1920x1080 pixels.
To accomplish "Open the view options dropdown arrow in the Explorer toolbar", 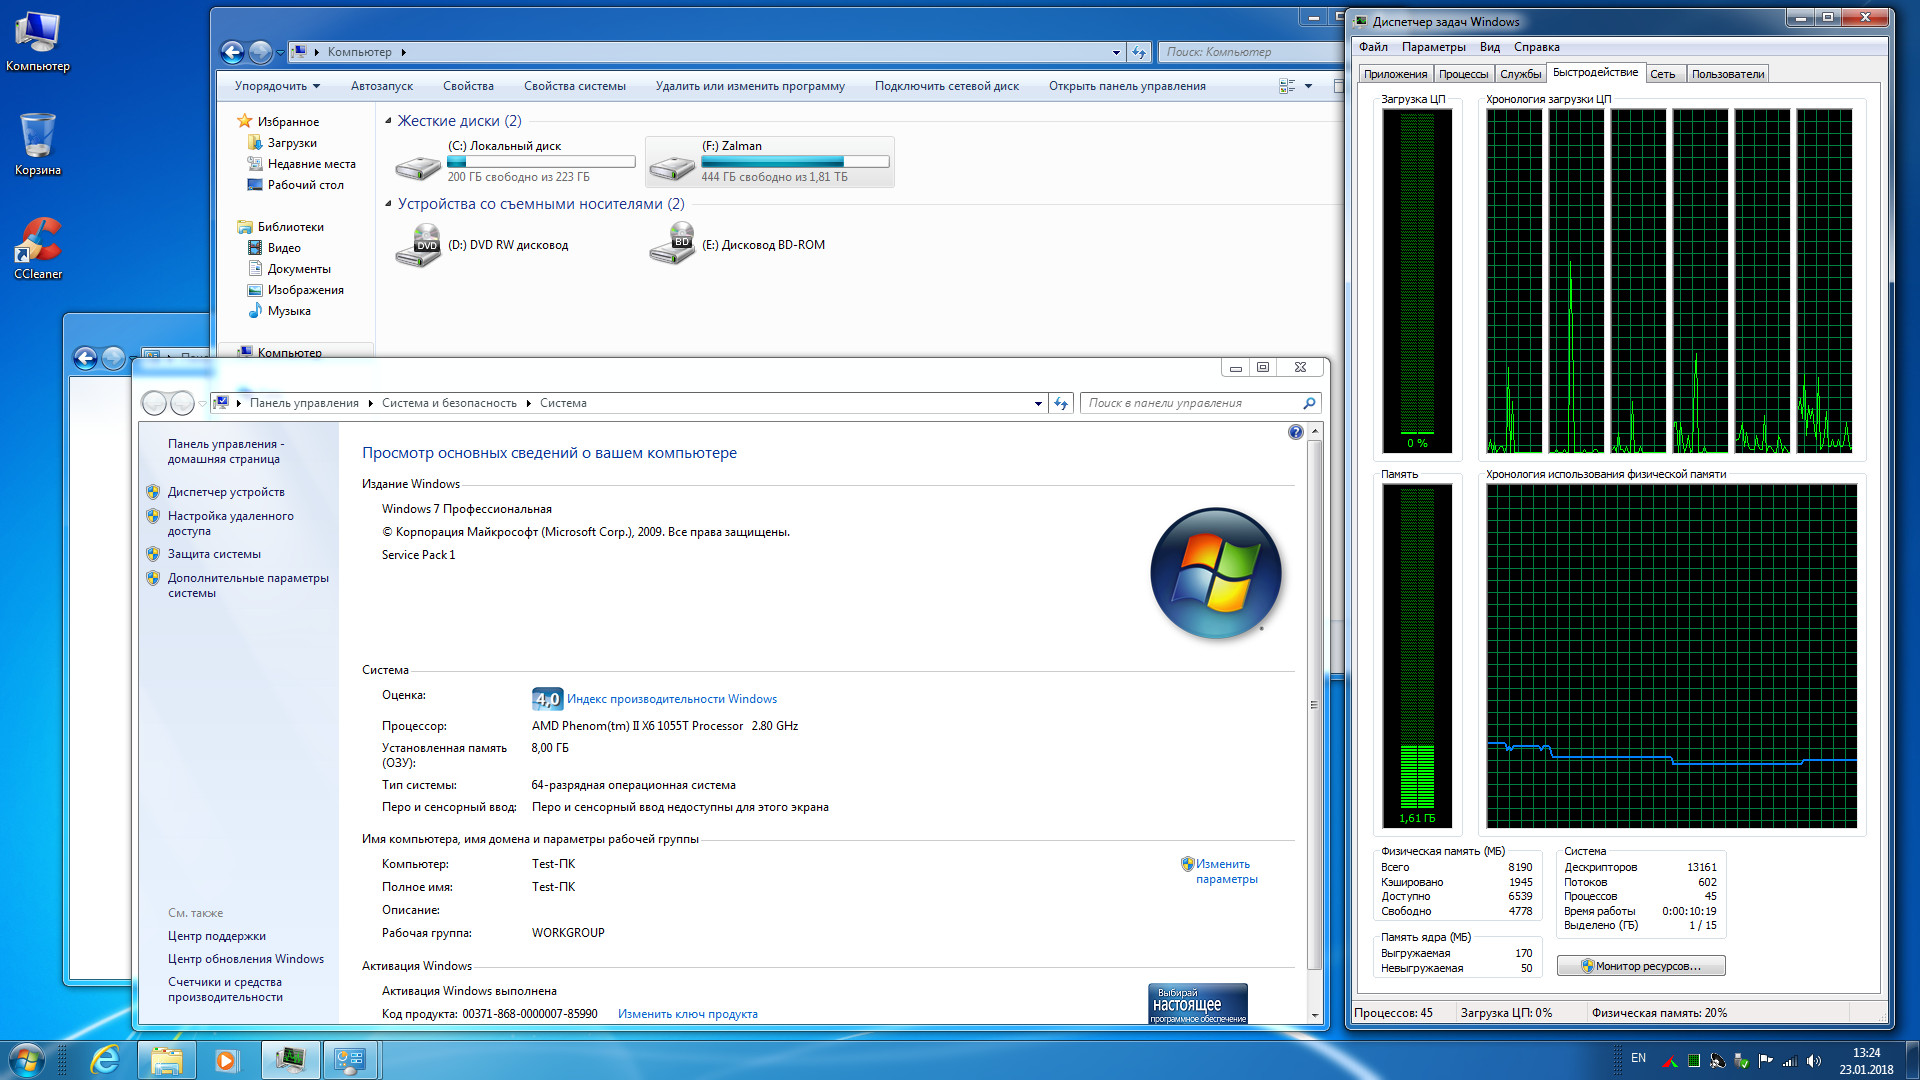I will click(1308, 86).
